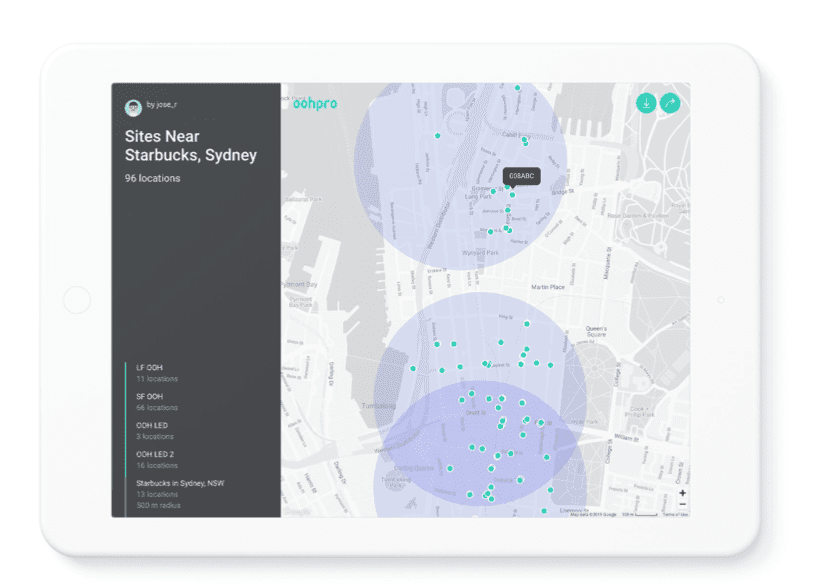Screen dimensions: 830x588
Task: Zoom out with the minus control
Action: 682,504
